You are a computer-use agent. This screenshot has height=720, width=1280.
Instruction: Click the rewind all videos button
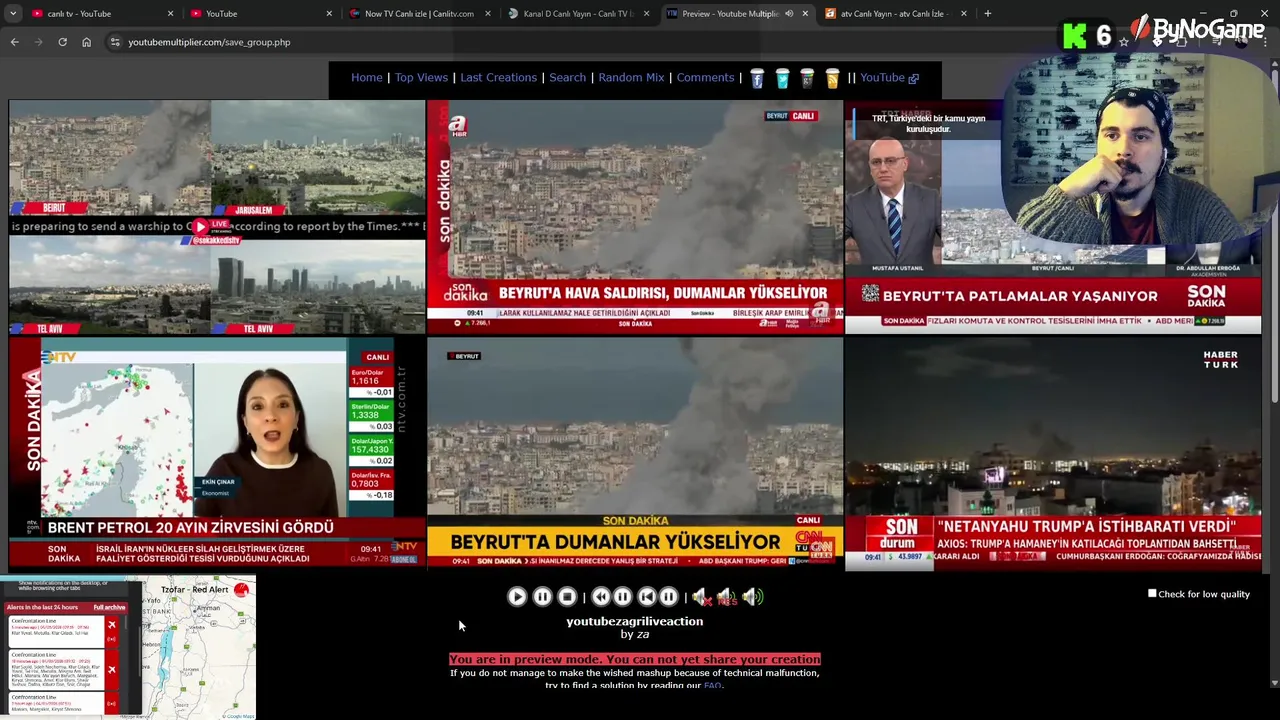[x=601, y=597]
